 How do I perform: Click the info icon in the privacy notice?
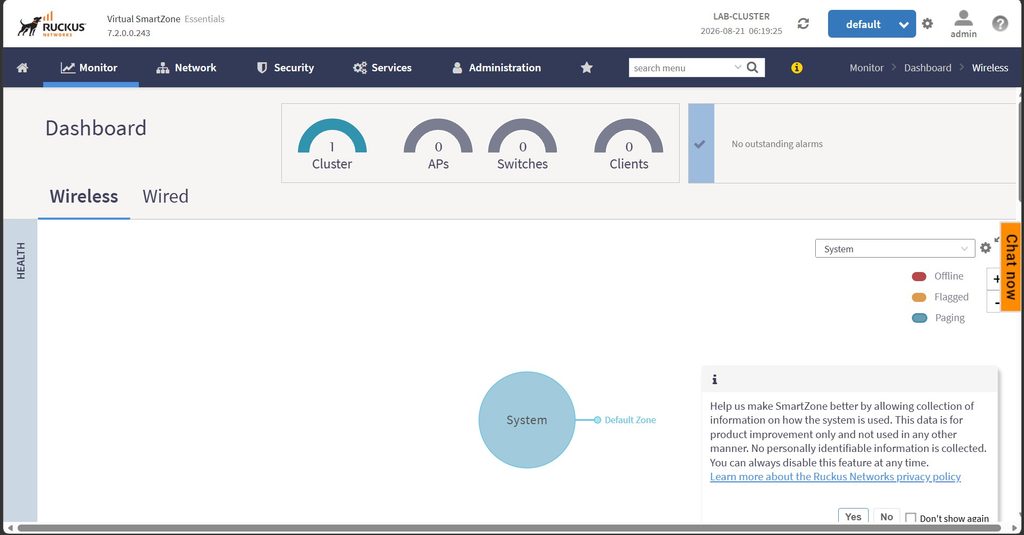coord(714,379)
